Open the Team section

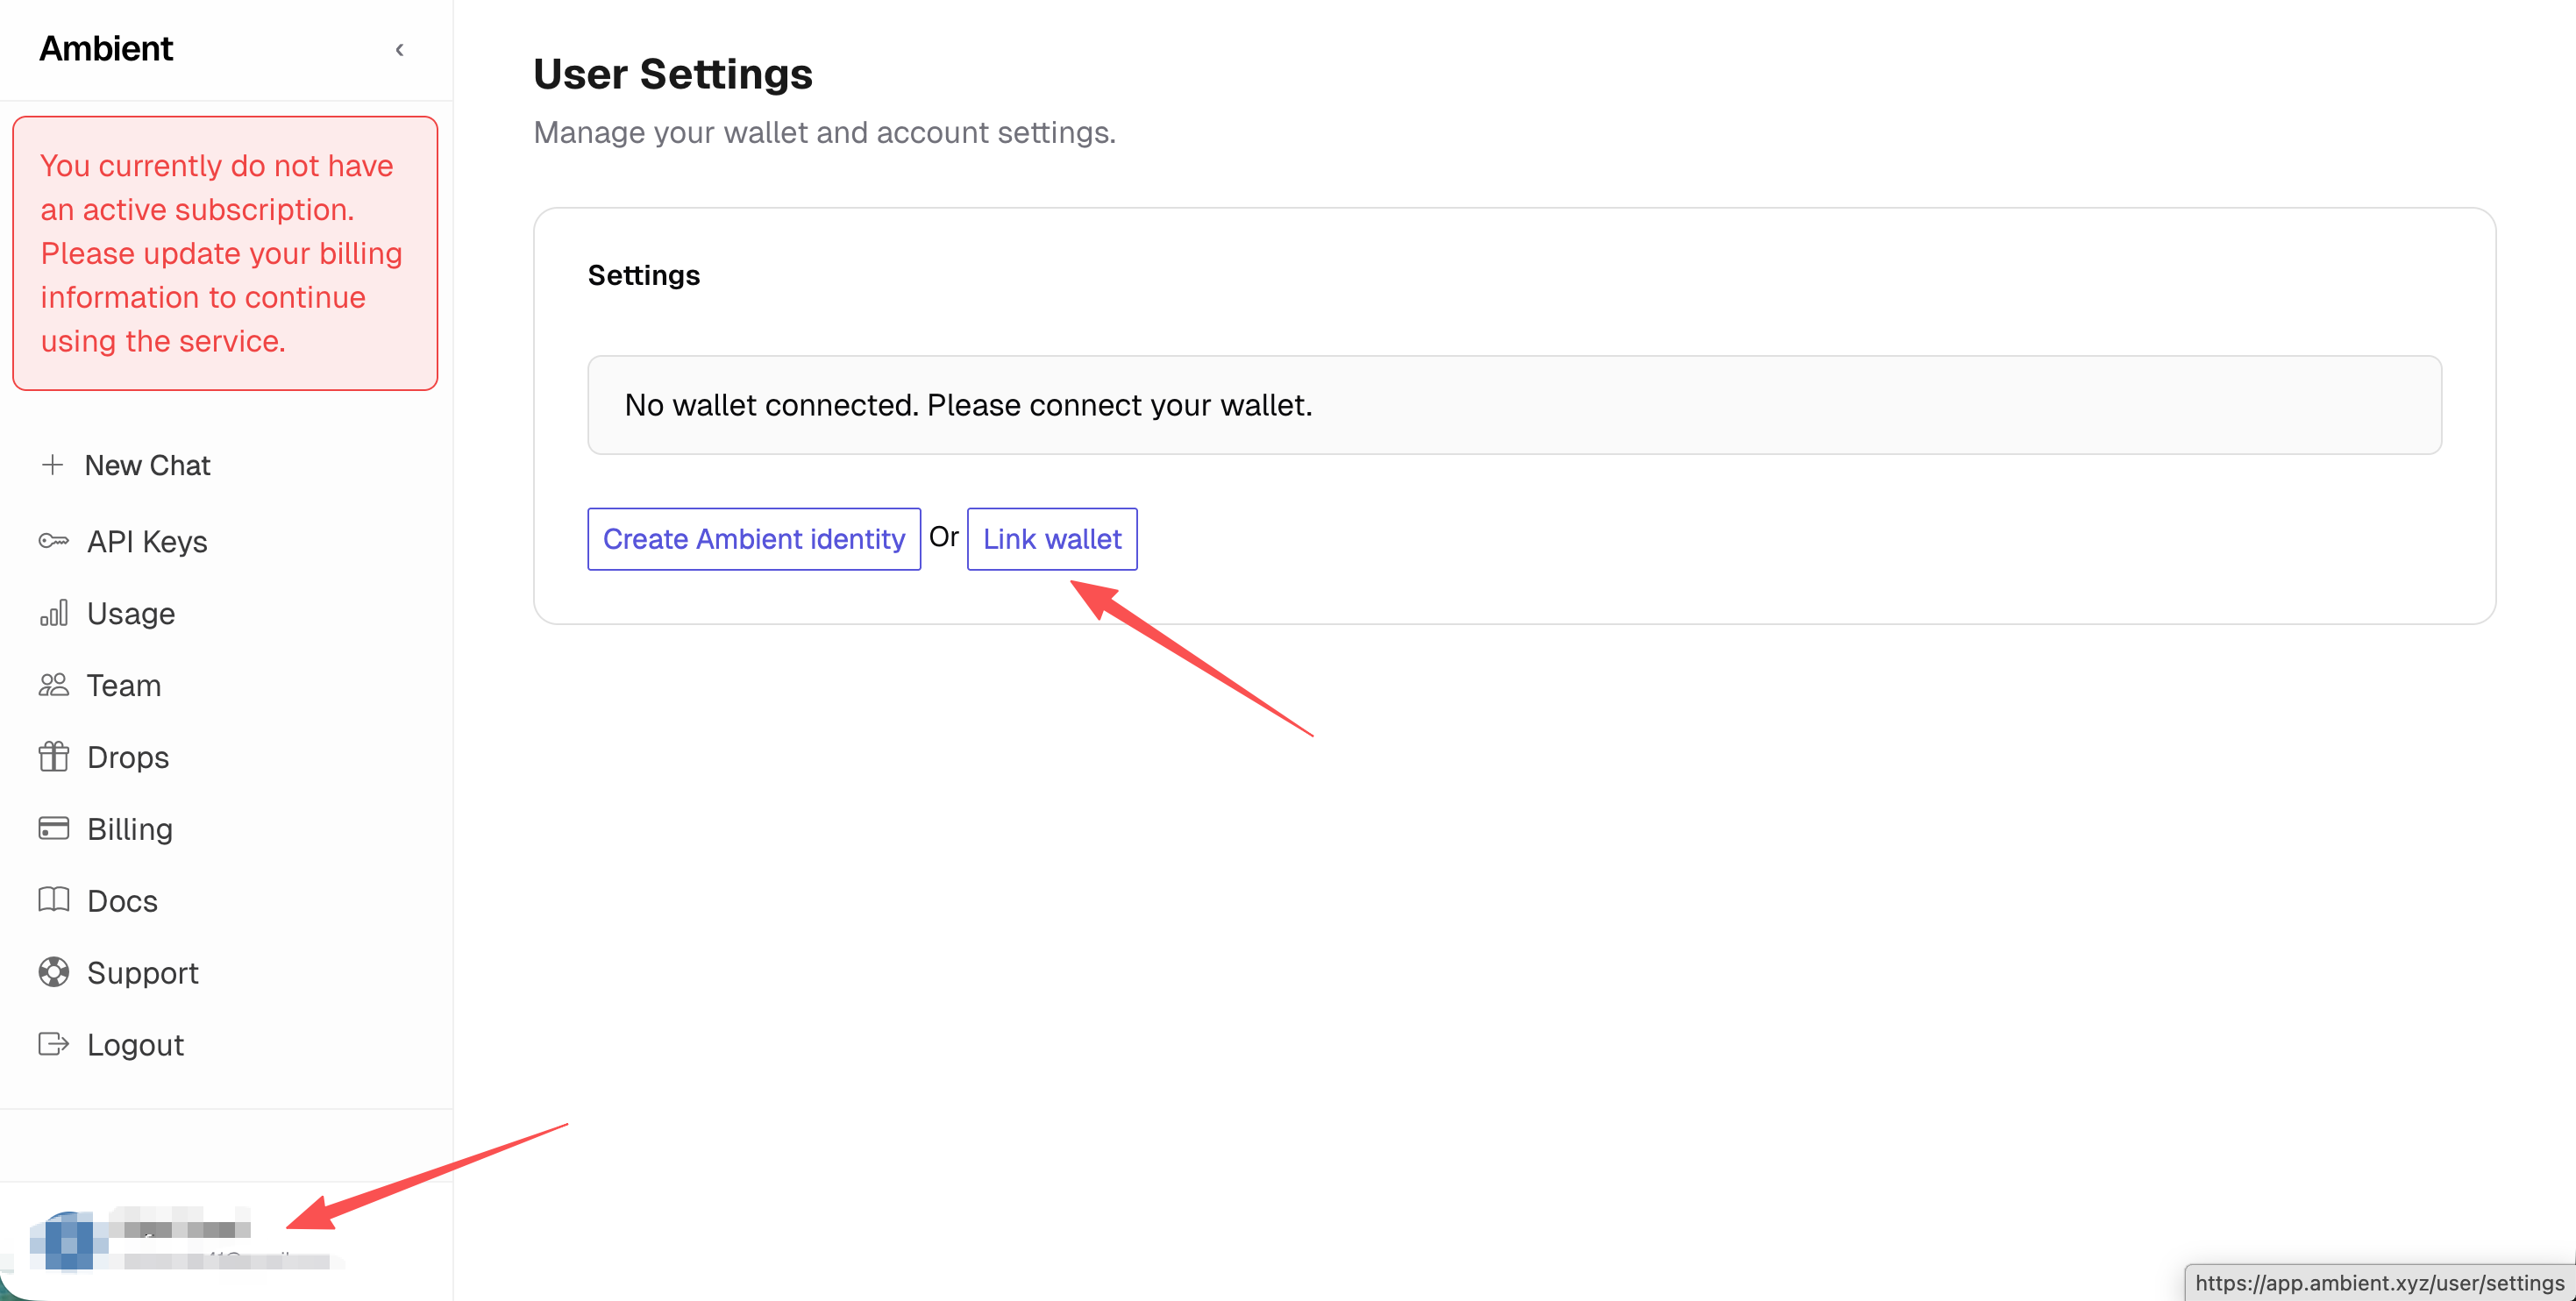click(x=124, y=685)
